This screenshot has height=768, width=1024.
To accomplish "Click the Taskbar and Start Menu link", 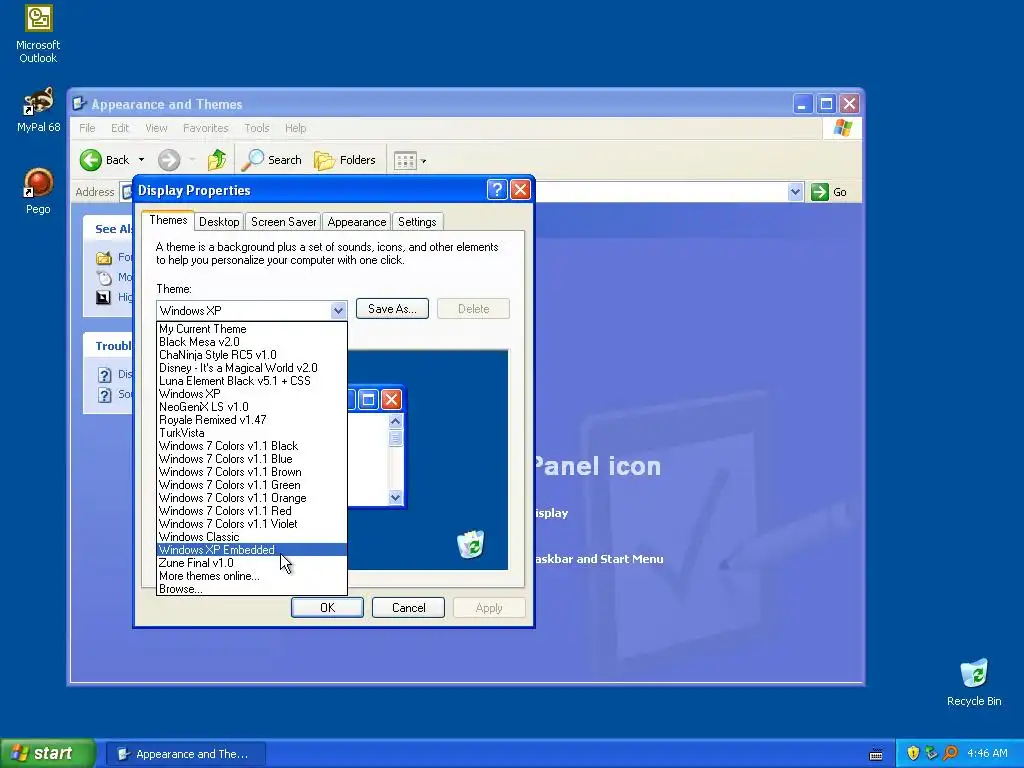I will 600,559.
